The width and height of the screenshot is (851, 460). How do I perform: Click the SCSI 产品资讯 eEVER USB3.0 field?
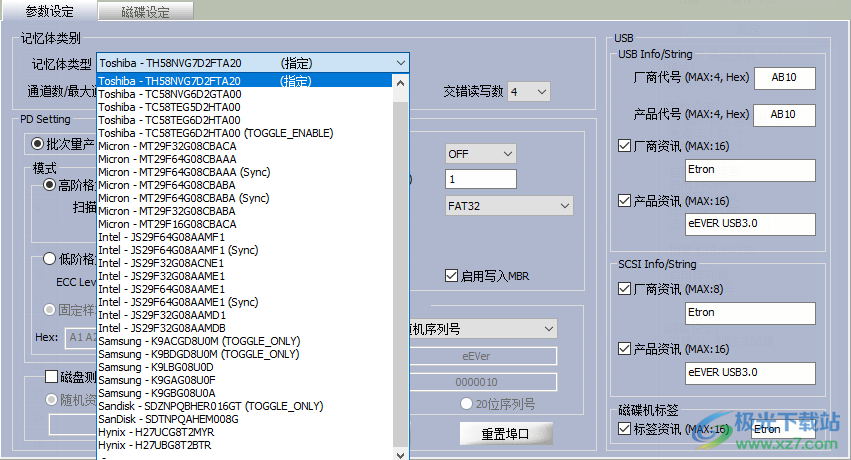click(x=750, y=373)
